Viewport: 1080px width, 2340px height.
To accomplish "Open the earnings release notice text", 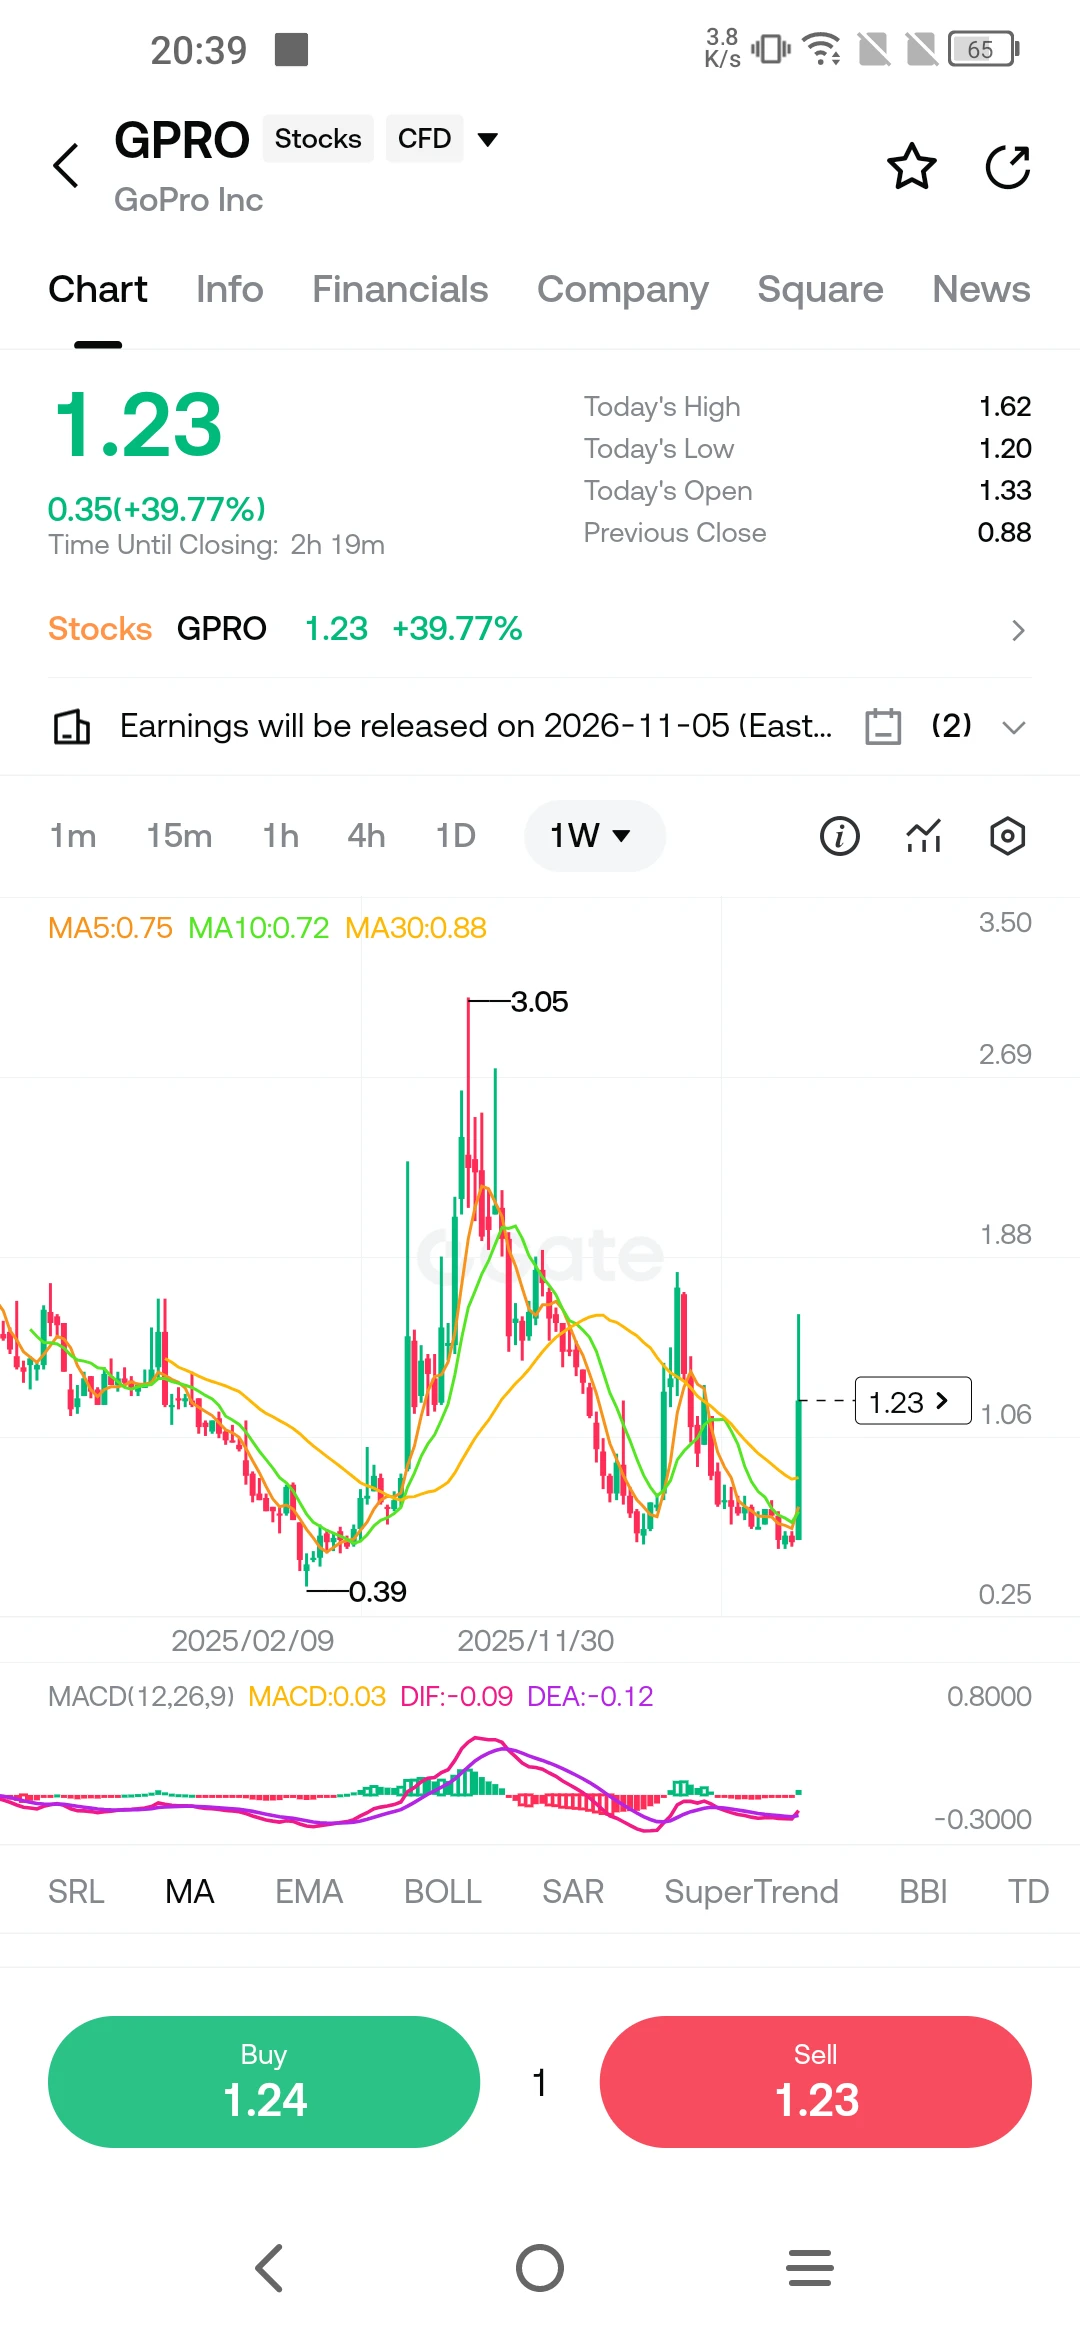I will [476, 726].
